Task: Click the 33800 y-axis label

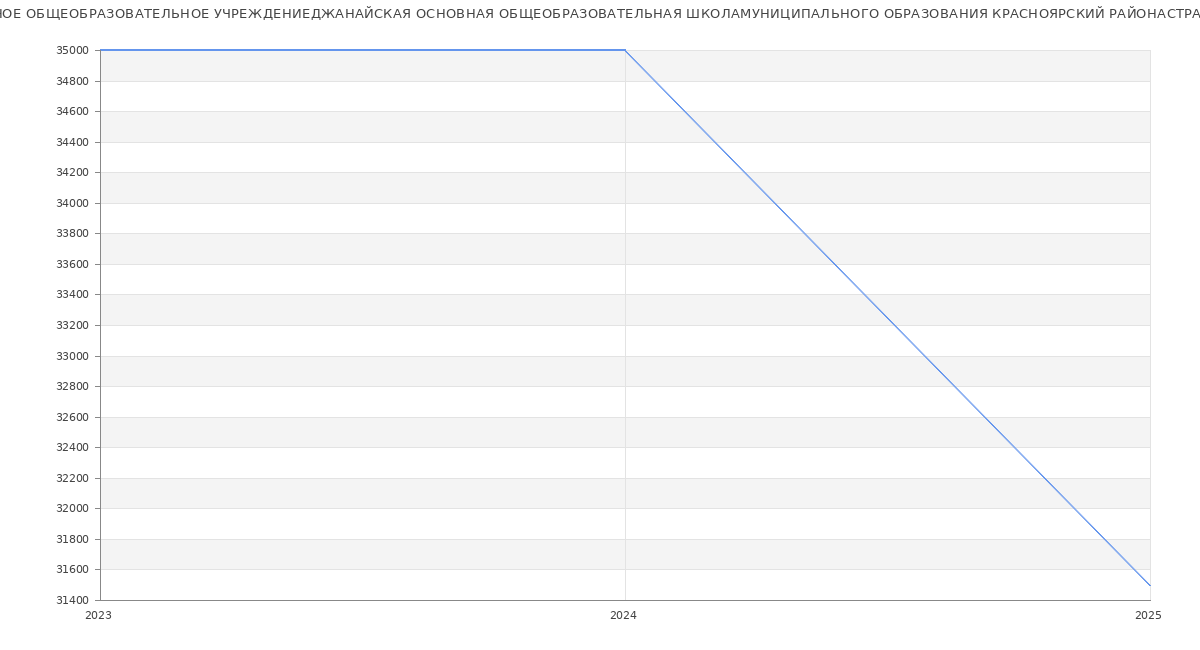Action: click(72, 233)
